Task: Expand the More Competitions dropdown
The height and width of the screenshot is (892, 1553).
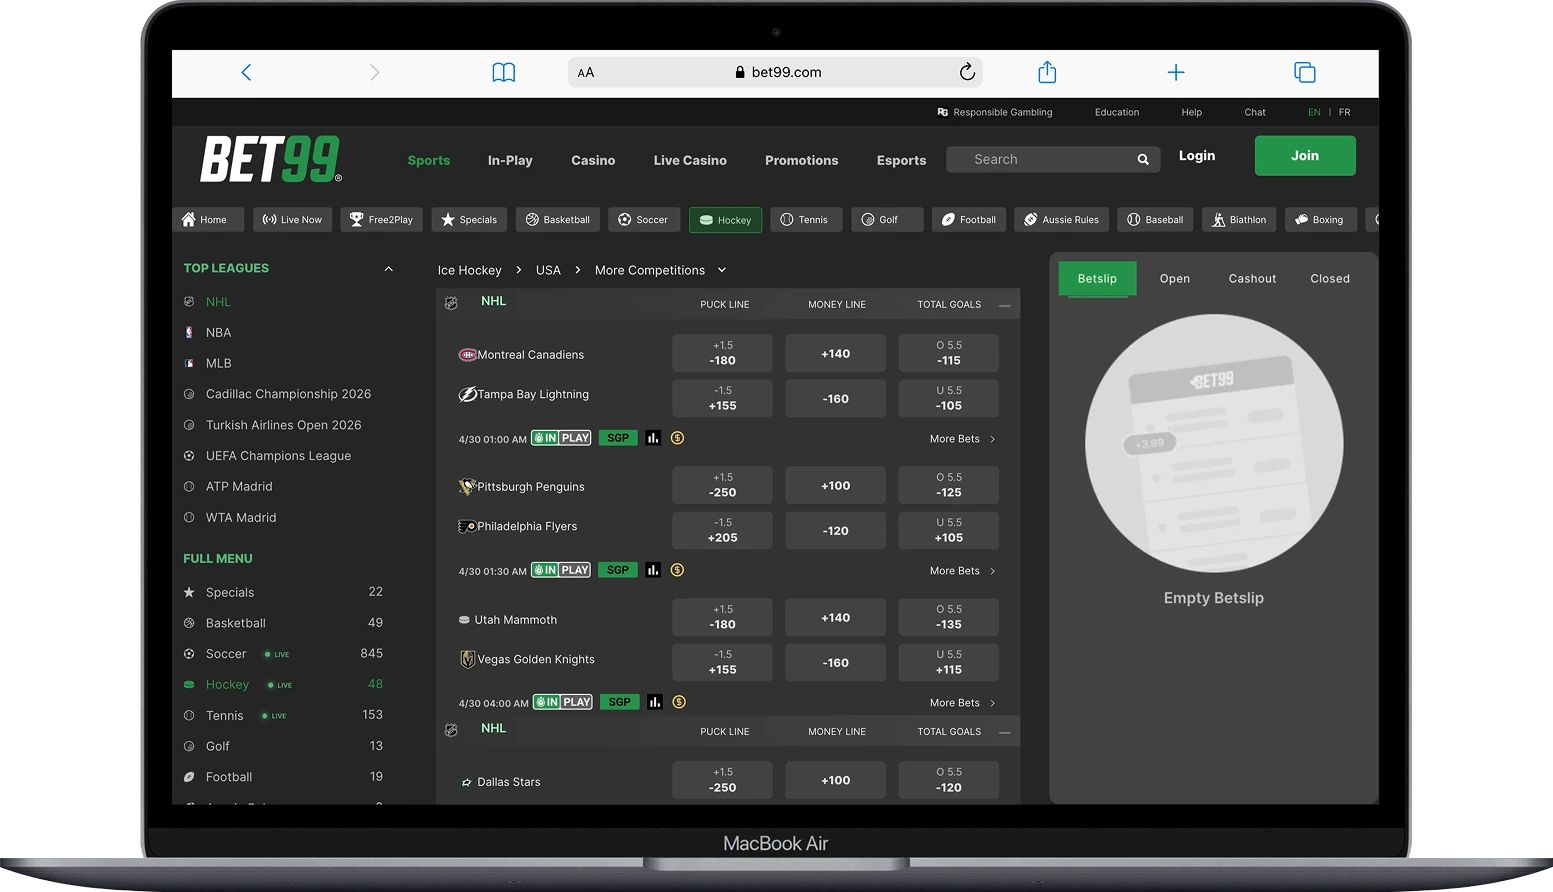Action: 722,270
